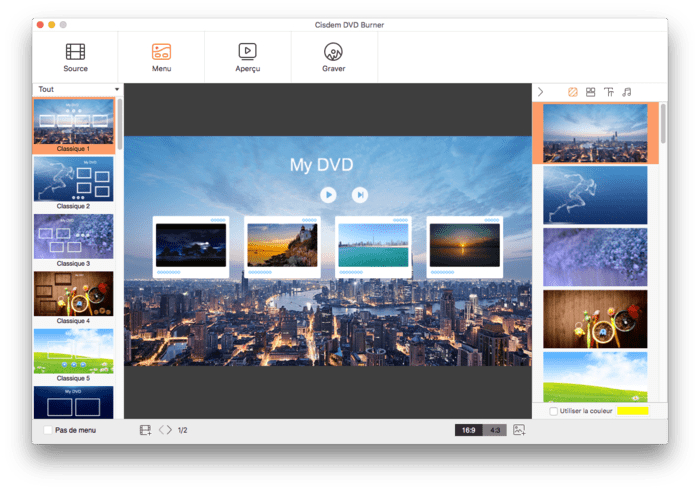Image resolution: width=700 pixels, height=490 pixels.
Task: Go to next menu page arrow
Action: 169,430
